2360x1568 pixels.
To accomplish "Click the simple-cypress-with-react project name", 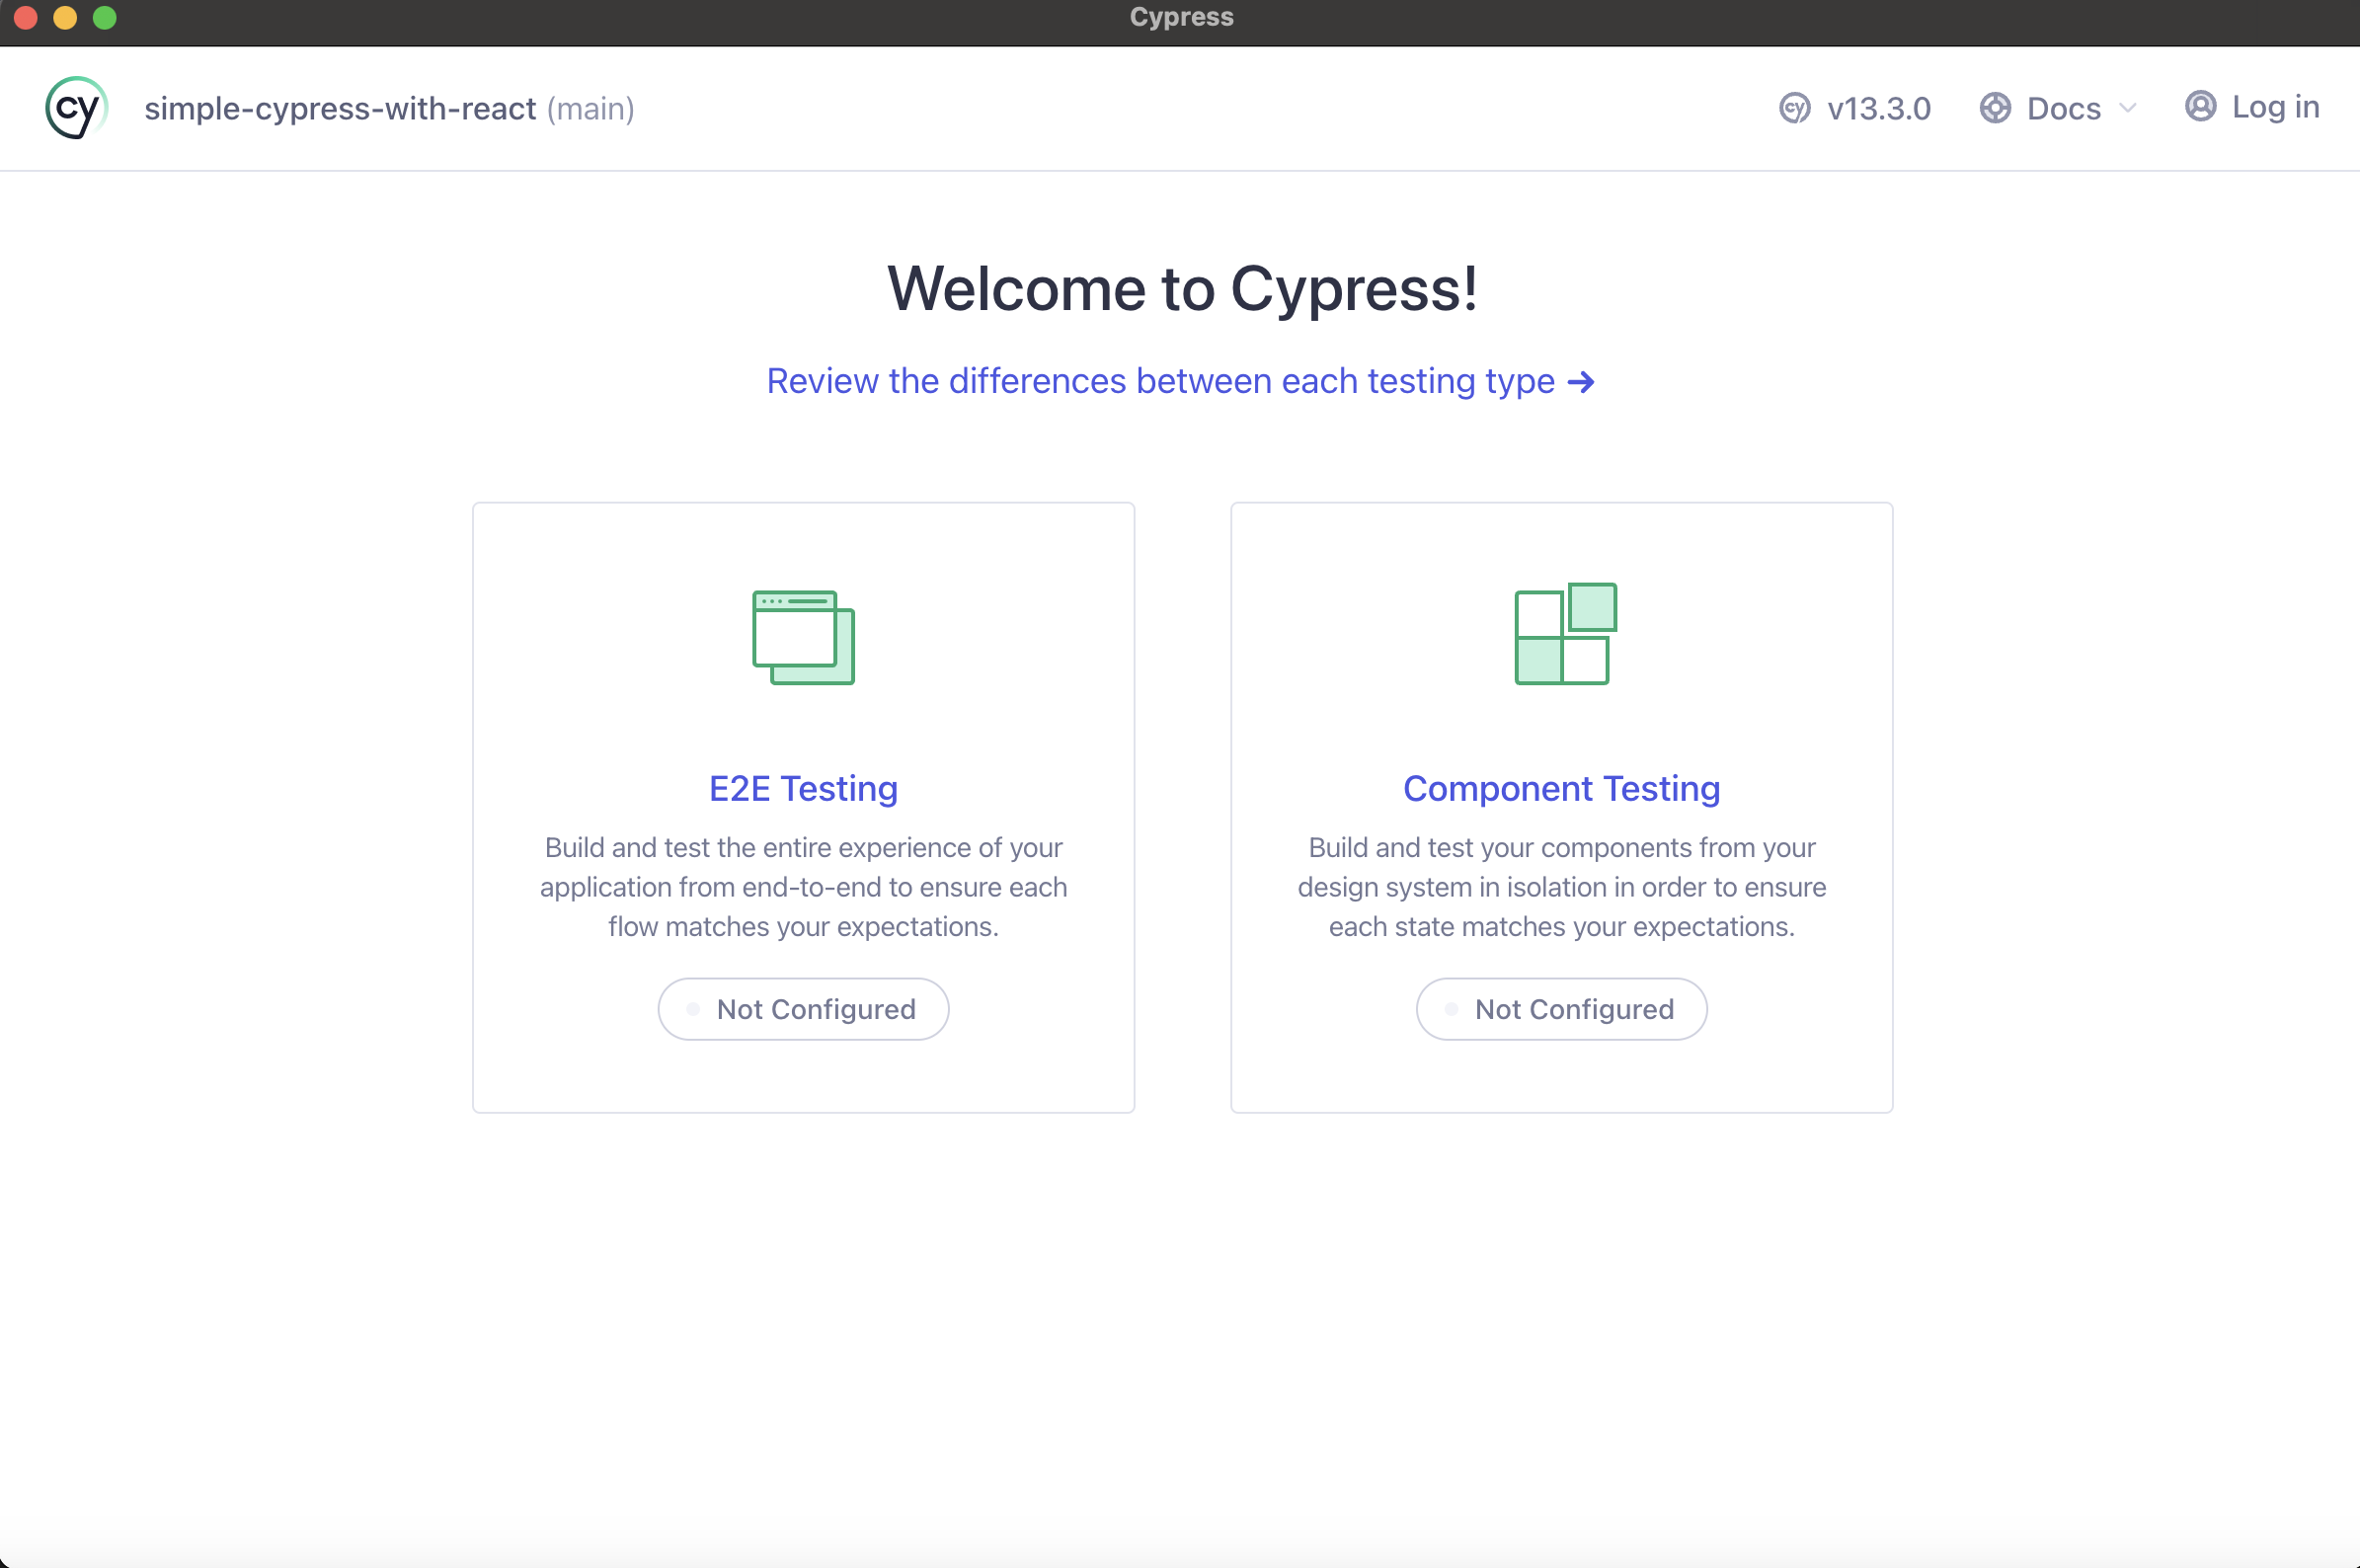I will point(340,108).
